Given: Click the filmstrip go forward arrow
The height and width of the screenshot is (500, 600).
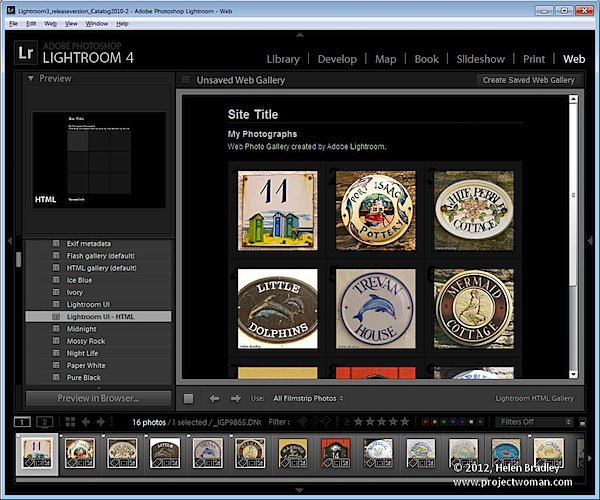Looking at the screenshot, I should (x=101, y=422).
